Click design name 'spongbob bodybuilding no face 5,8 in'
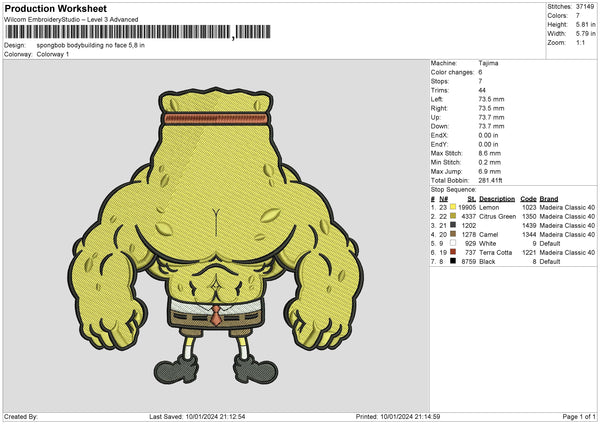This screenshot has width=600, height=424. 91,45
